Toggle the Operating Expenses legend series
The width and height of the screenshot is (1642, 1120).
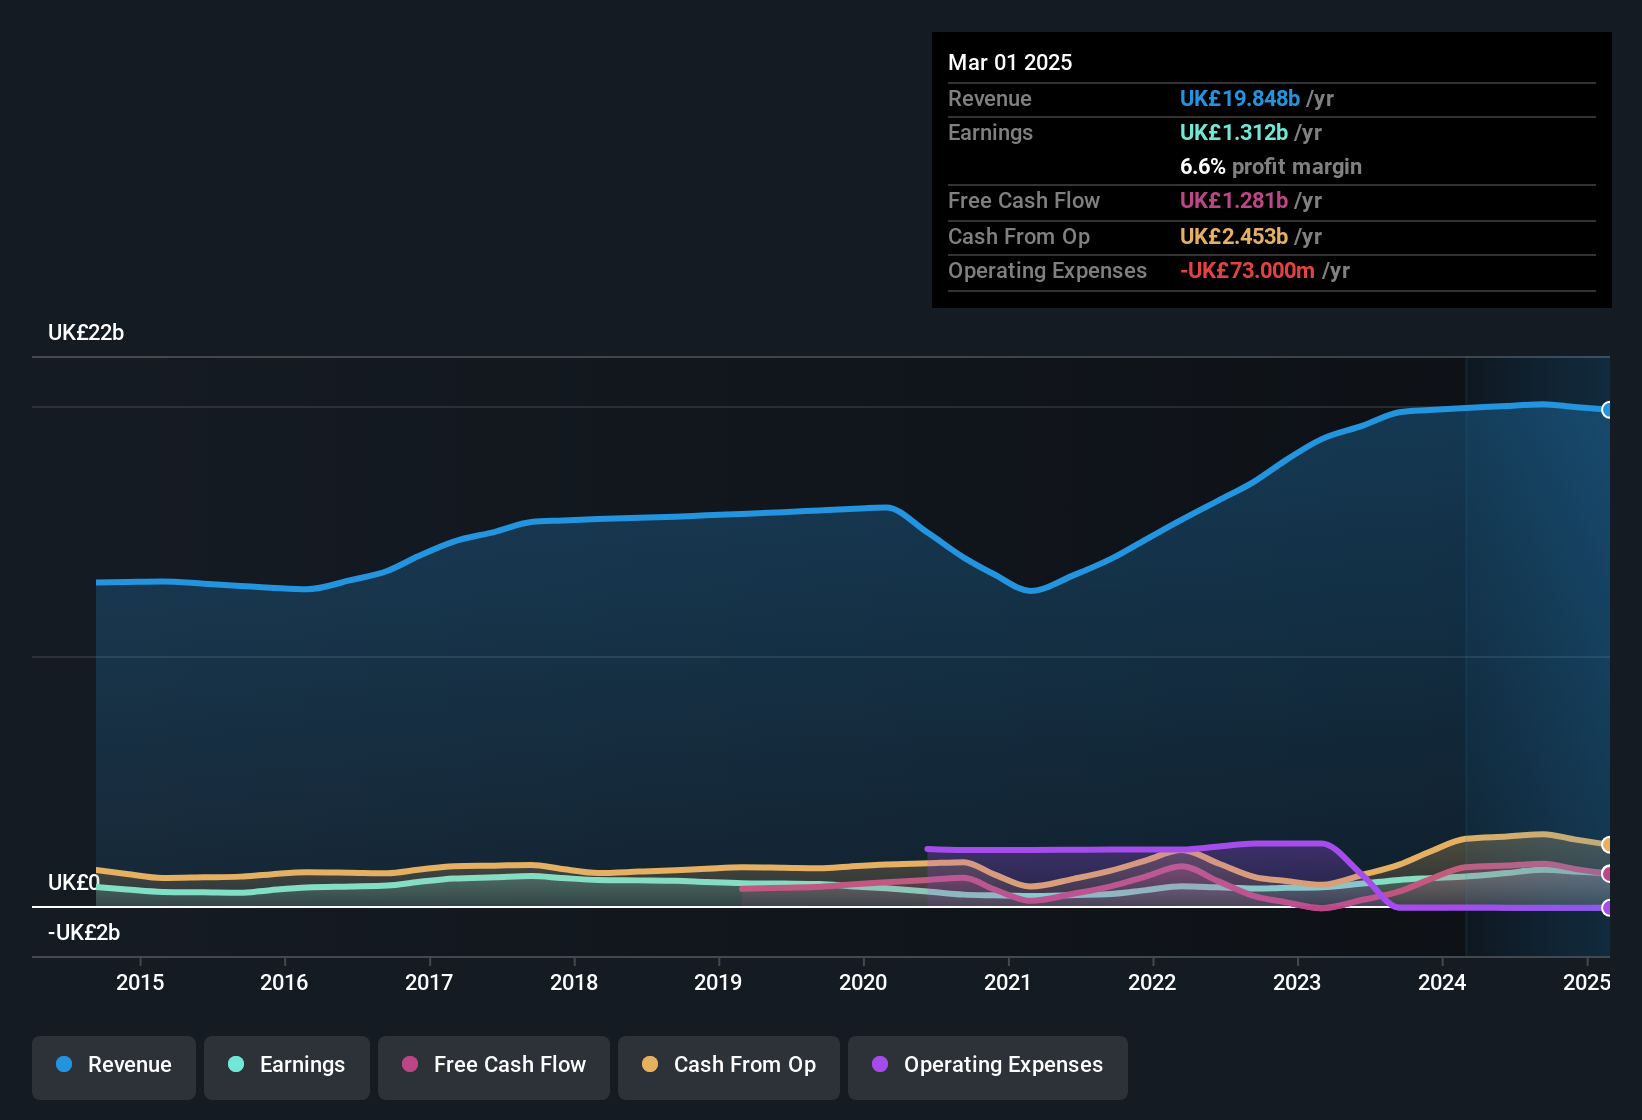pos(988,1067)
